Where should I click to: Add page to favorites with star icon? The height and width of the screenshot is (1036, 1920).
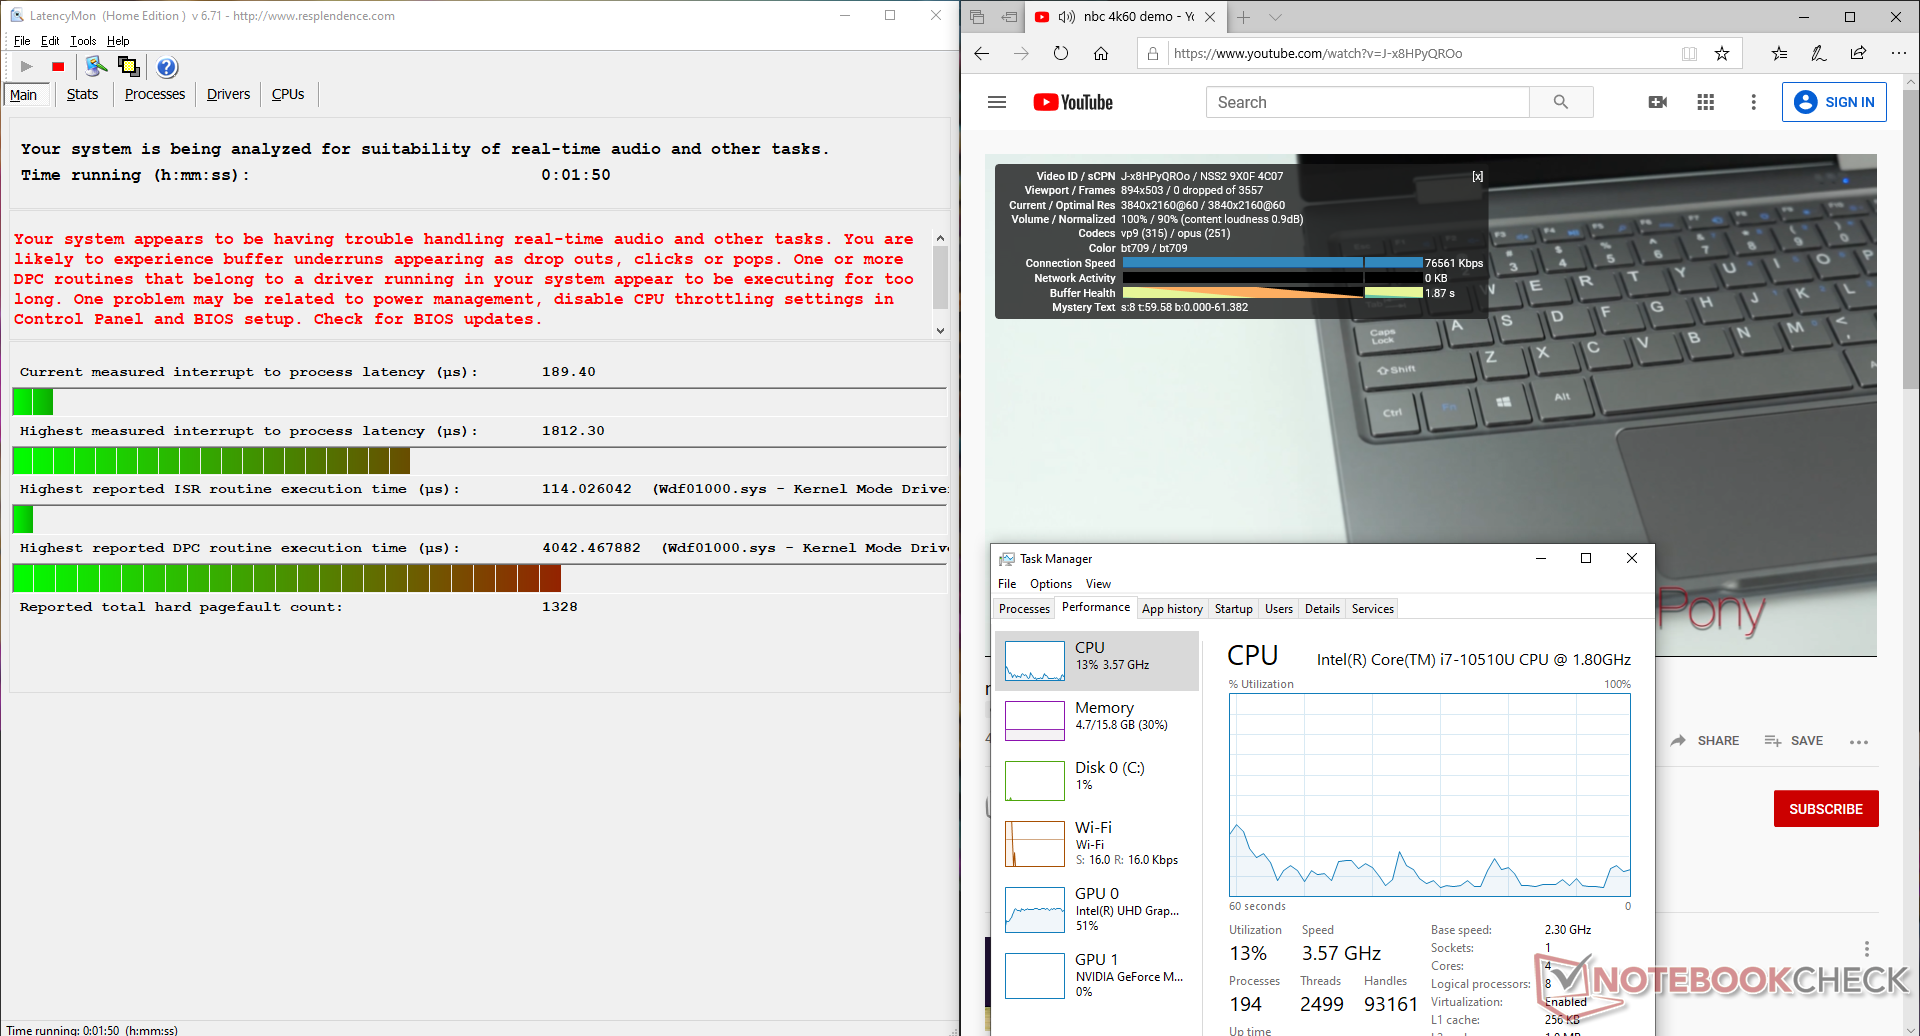1721,54
